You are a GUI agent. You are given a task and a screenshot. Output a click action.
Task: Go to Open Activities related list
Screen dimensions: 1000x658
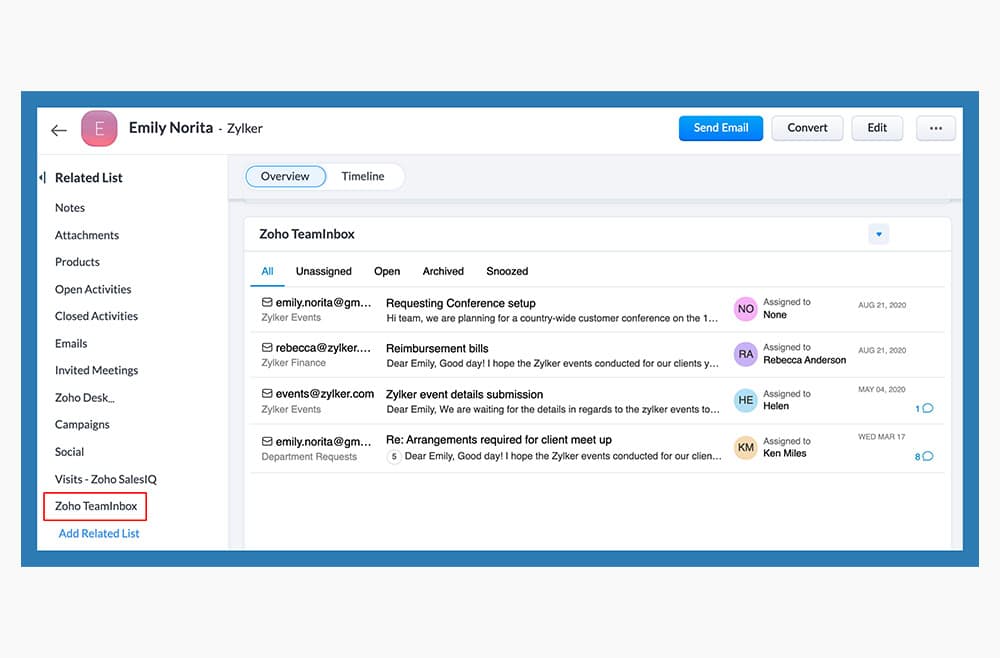(93, 289)
